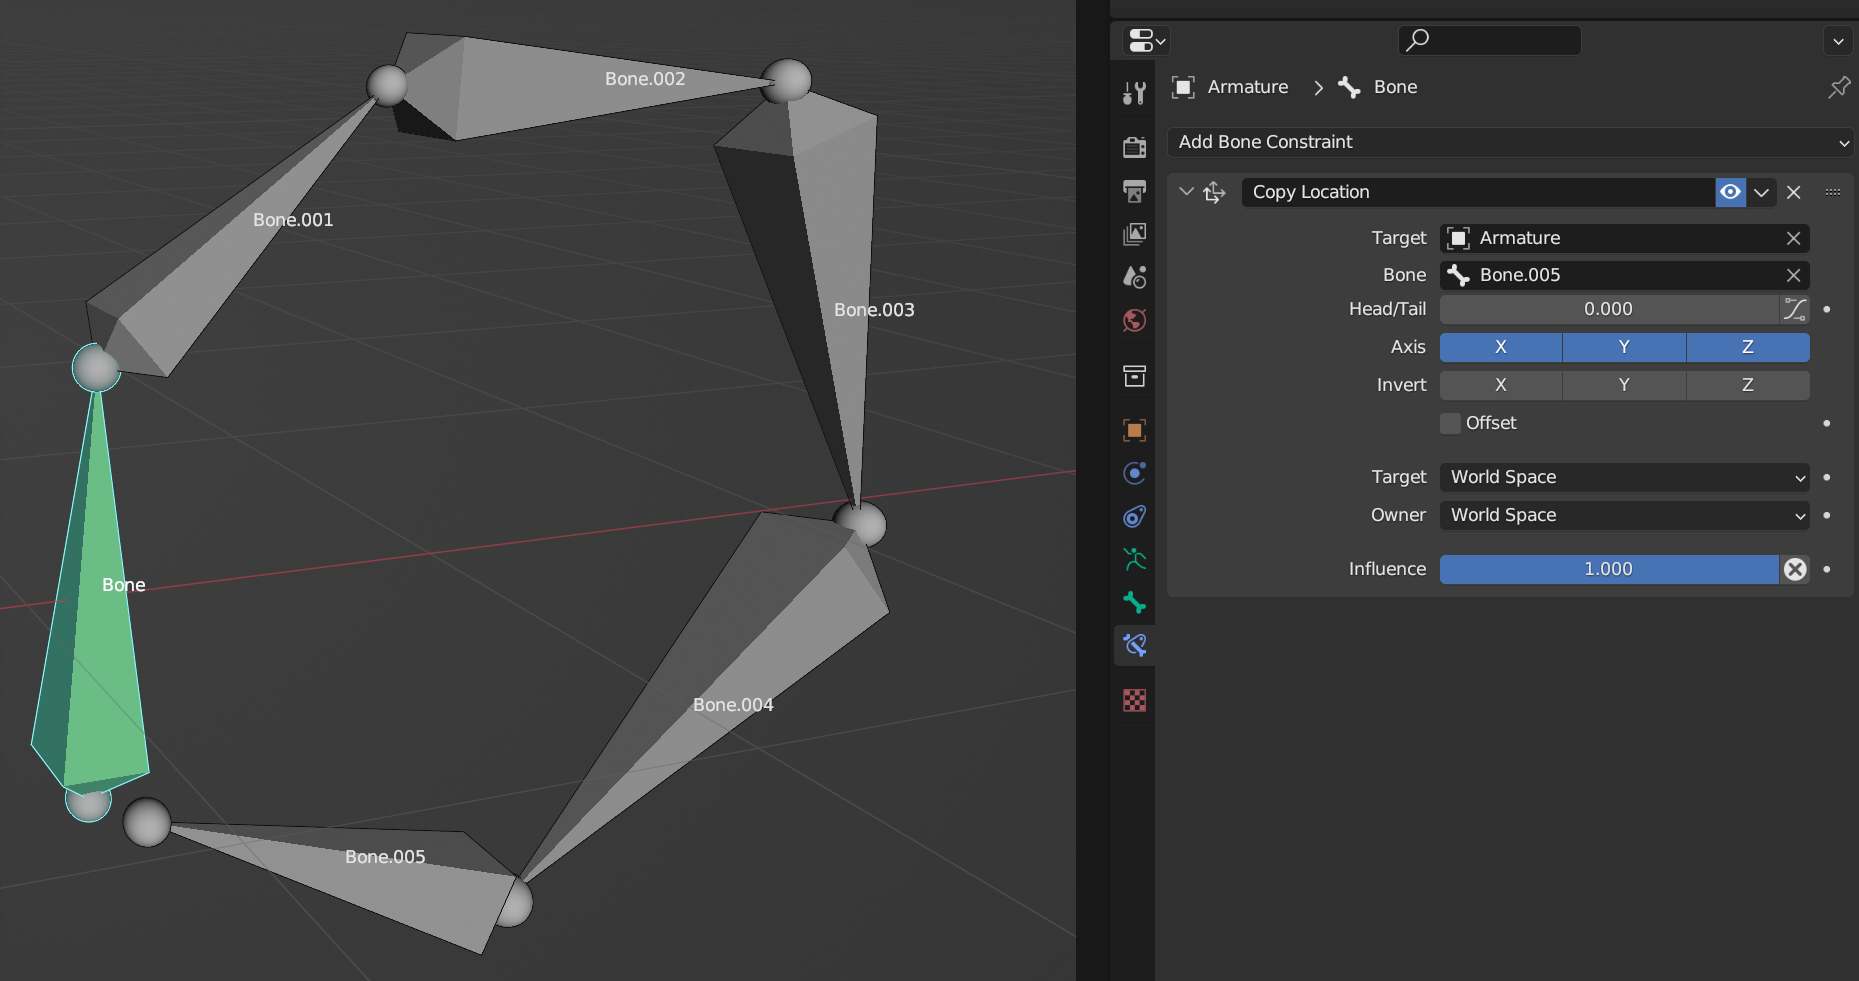Disable the Z axis toggle
This screenshot has height=981, width=1859.
(1748, 347)
